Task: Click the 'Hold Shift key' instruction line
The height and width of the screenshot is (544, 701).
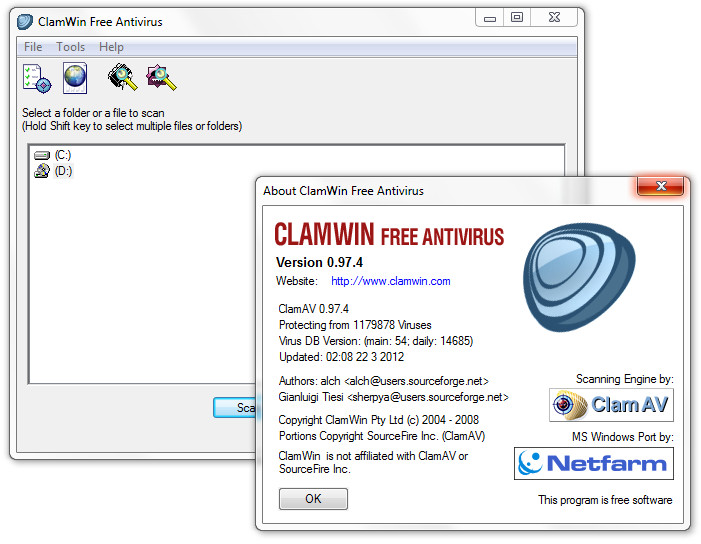Action: pyautogui.click(x=132, y=126)
